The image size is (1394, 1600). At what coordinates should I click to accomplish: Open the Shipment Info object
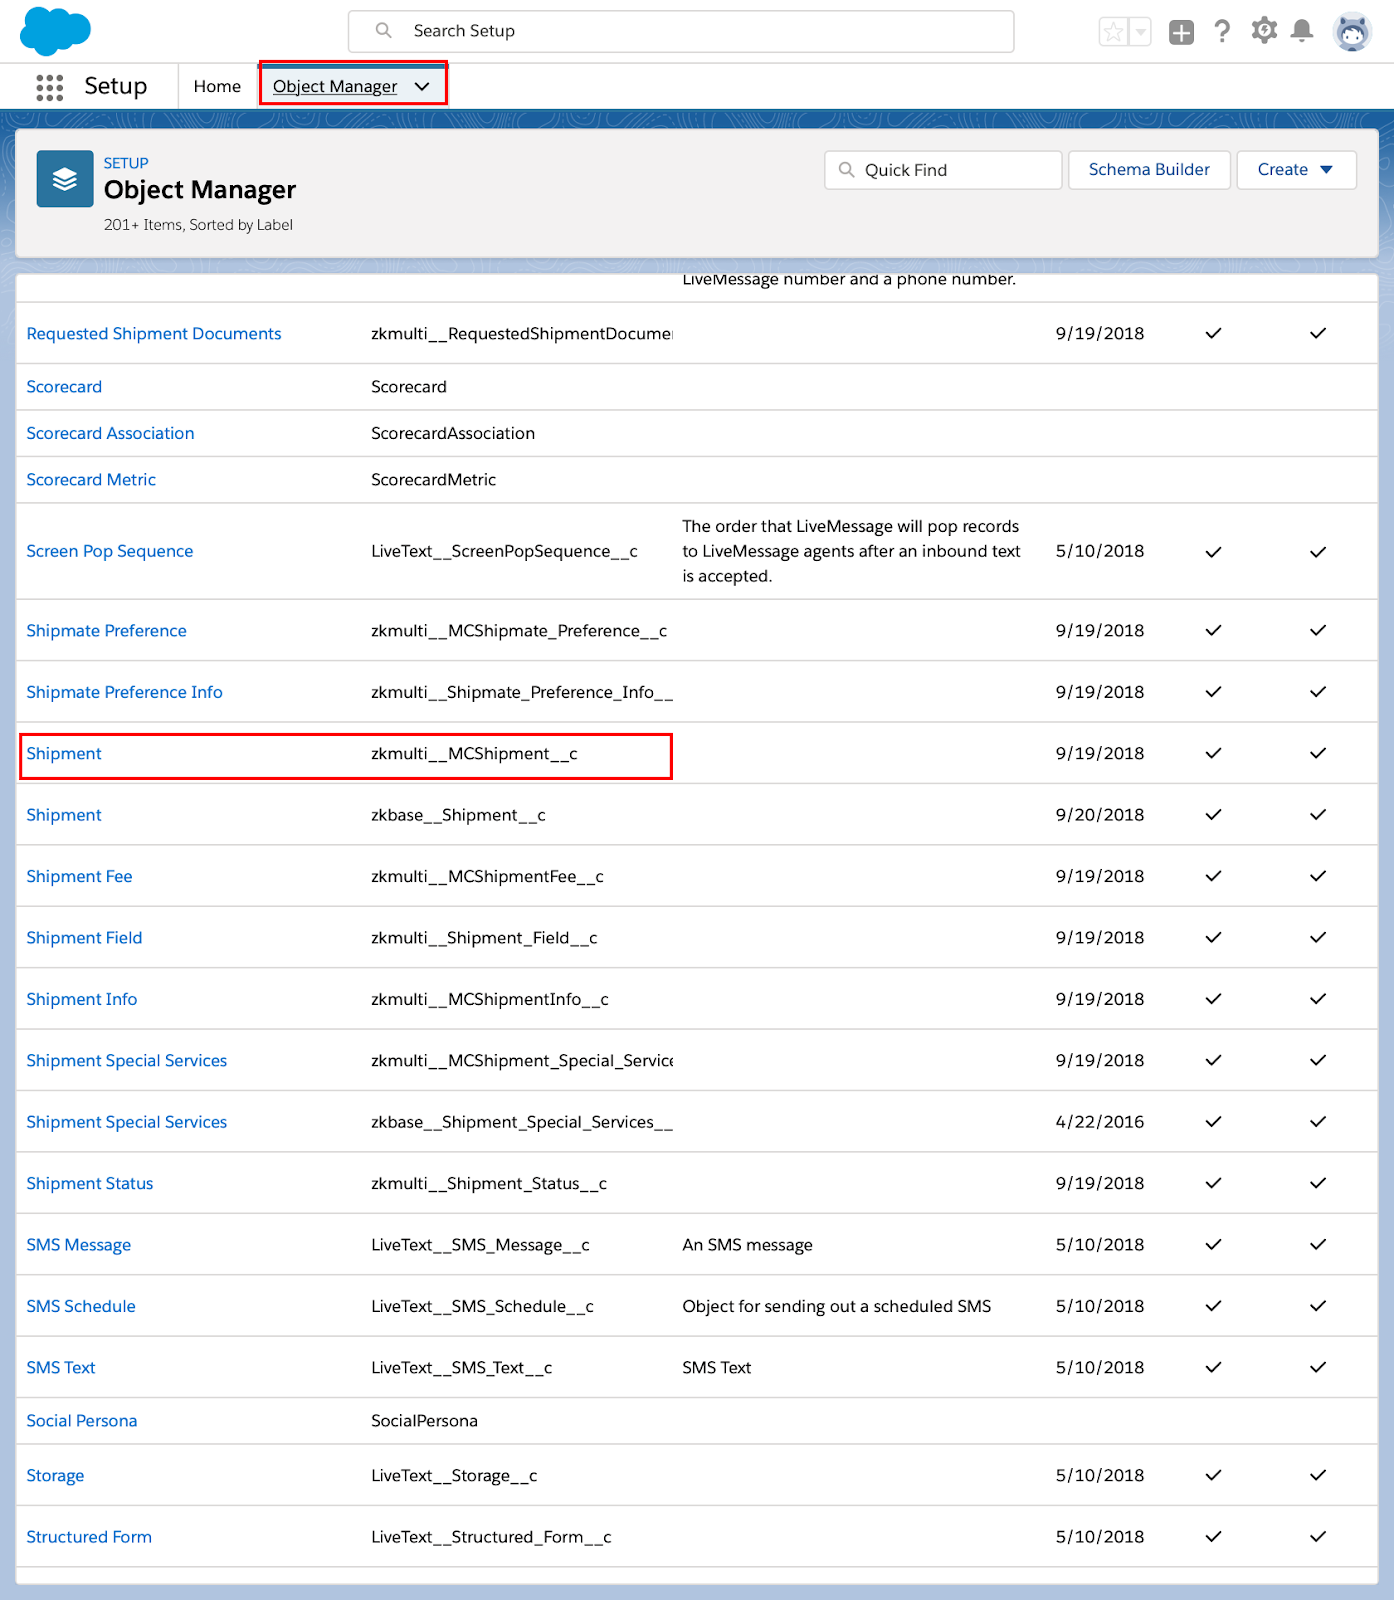point(81,999)
